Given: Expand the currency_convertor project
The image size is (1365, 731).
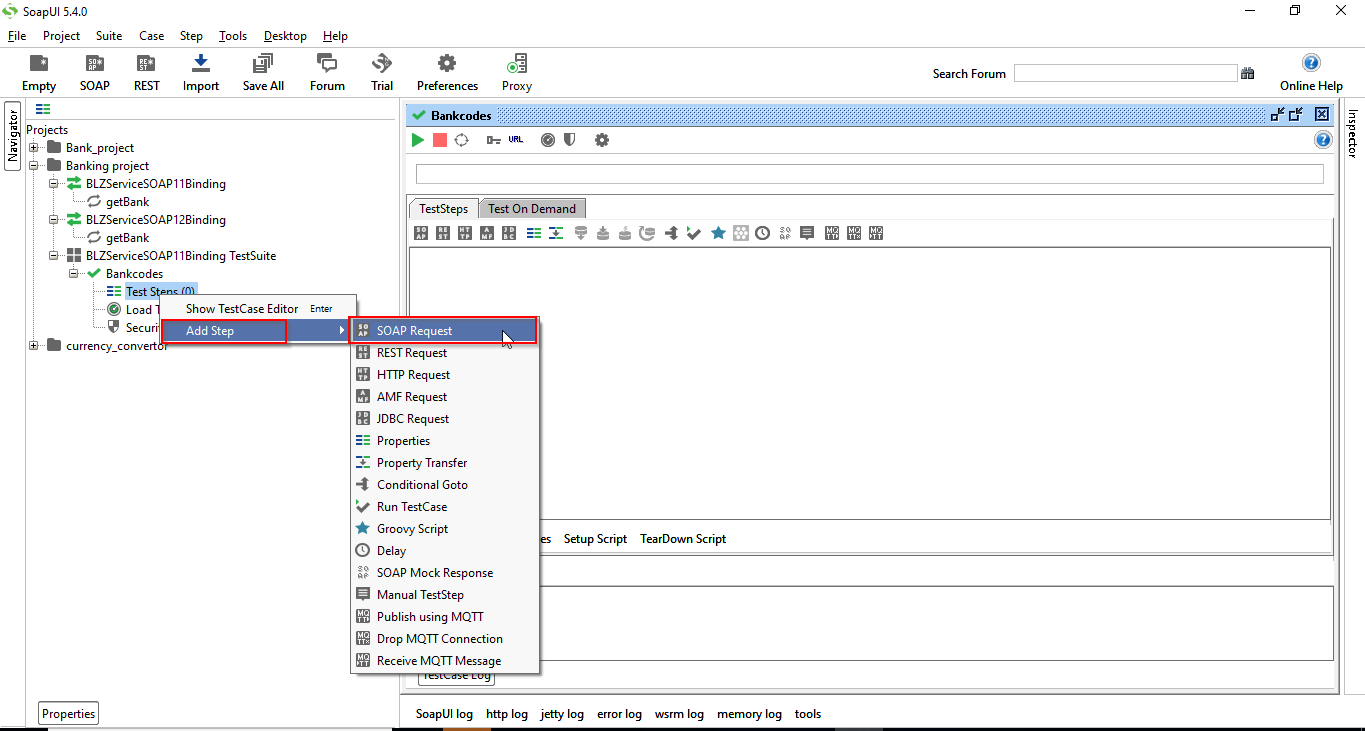Looking at the screenshot, I should 34,345.
